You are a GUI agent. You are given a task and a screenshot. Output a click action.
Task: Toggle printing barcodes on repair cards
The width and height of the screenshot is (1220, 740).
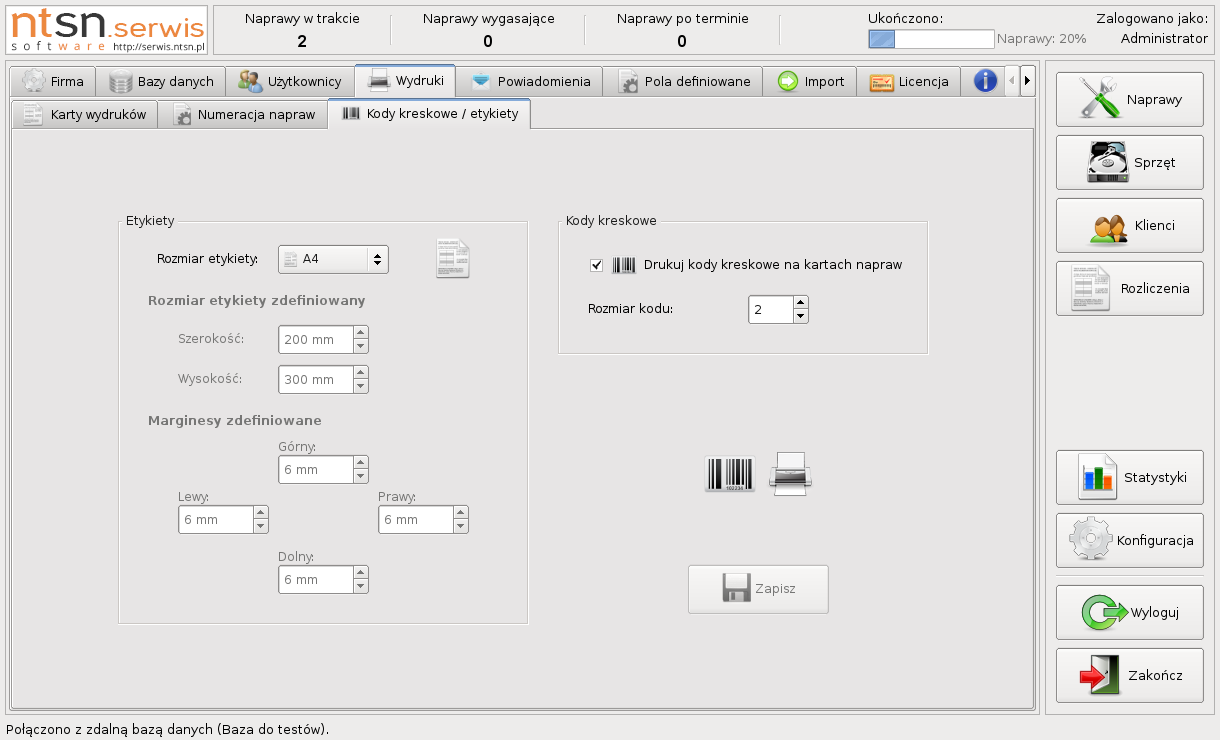tap(597, 265)
